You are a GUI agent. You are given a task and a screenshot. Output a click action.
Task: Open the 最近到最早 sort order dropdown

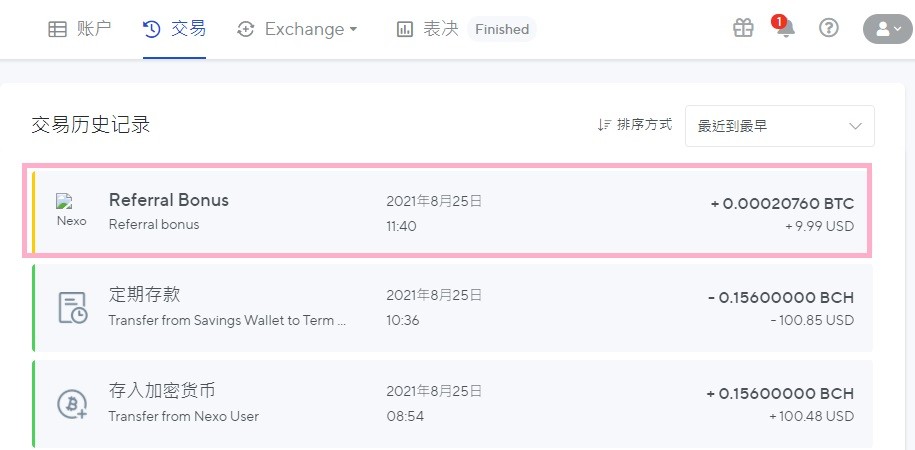click(x=780, y=126)
